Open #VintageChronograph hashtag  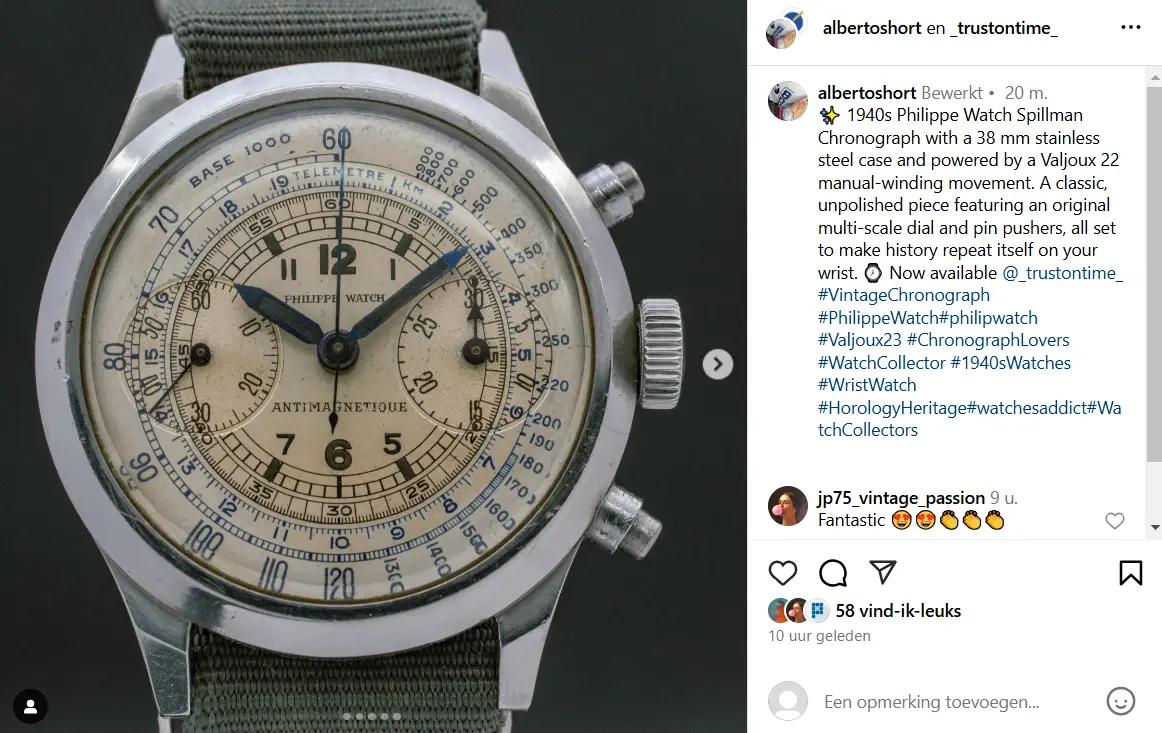coord(903,295)
